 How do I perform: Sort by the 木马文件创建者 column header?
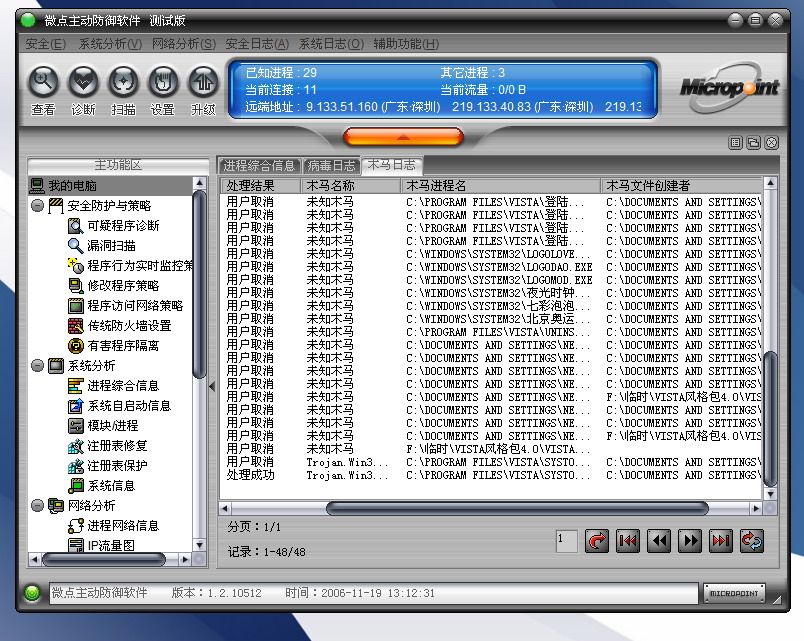tap(681, 186)
